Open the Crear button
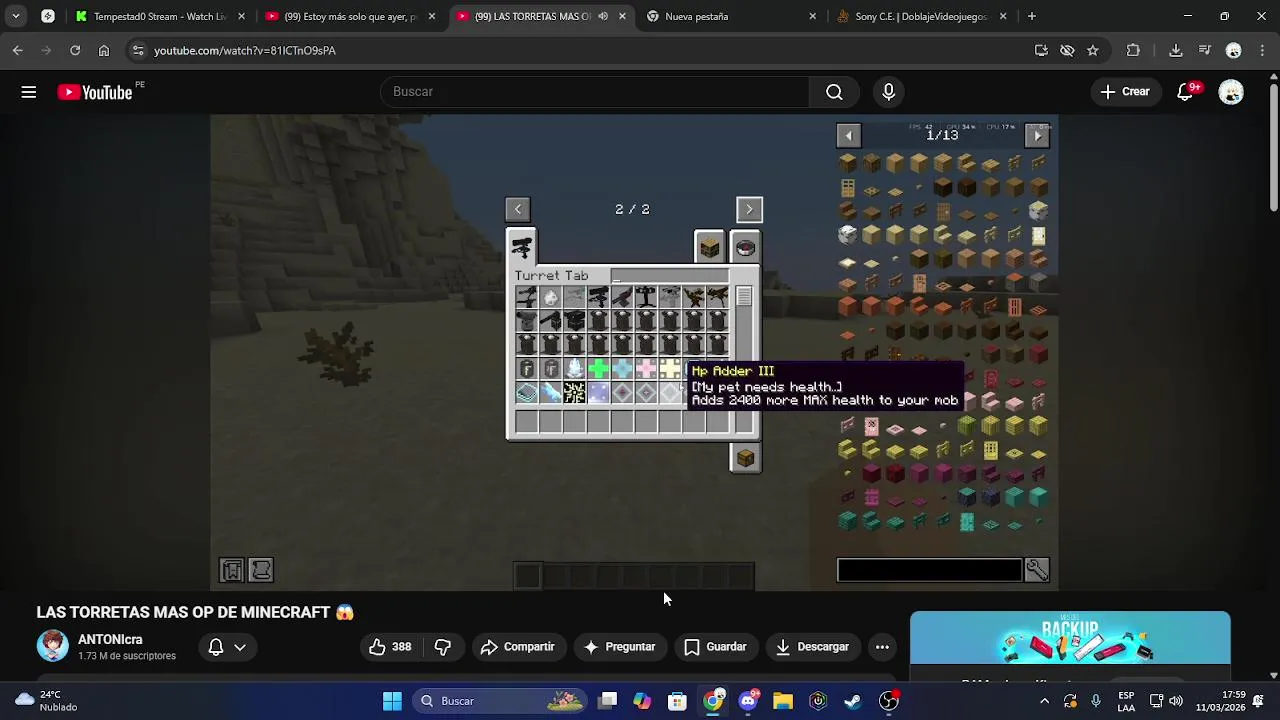Viewport: 1280px width, 720px height. click(1125, 92)
